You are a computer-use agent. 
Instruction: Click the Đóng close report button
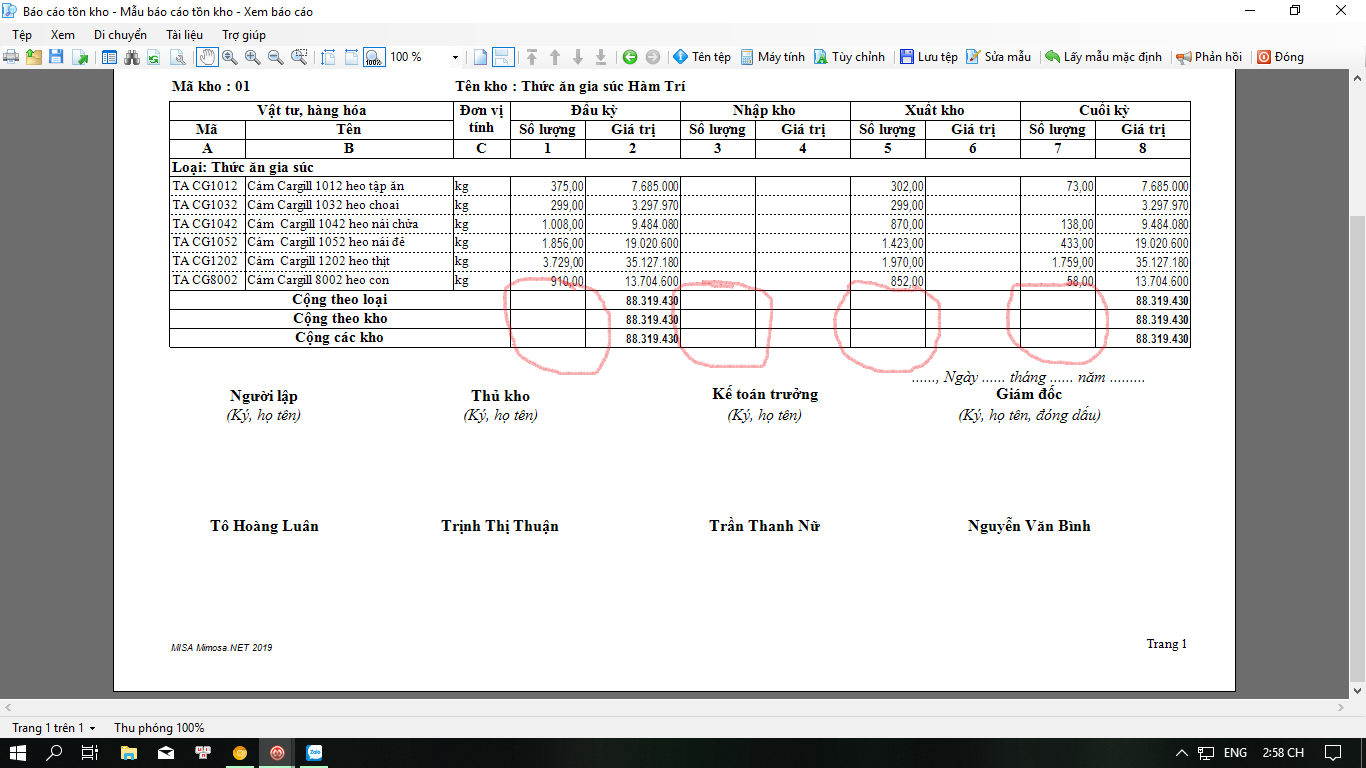[x=1280, y=57]
